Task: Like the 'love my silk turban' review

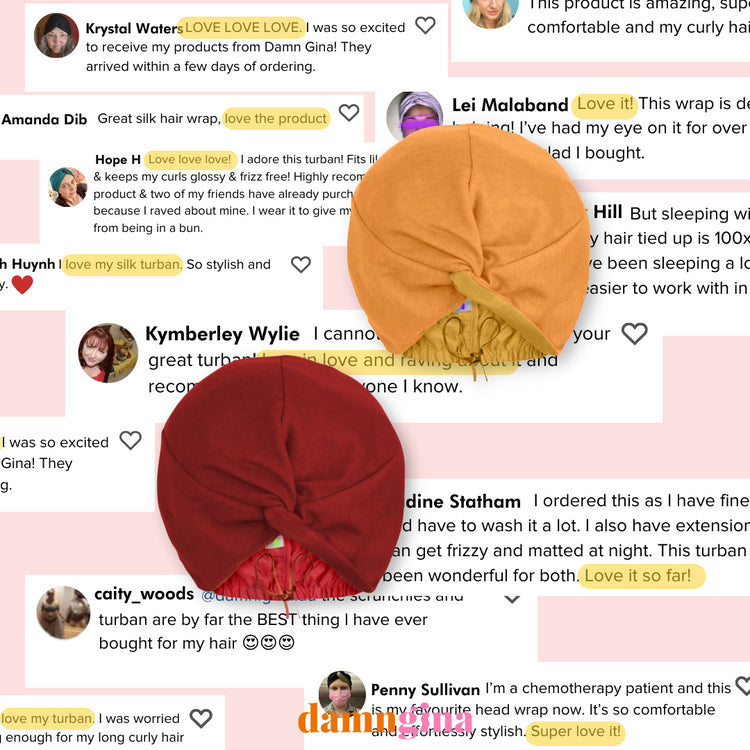Action: coord(301,265)
